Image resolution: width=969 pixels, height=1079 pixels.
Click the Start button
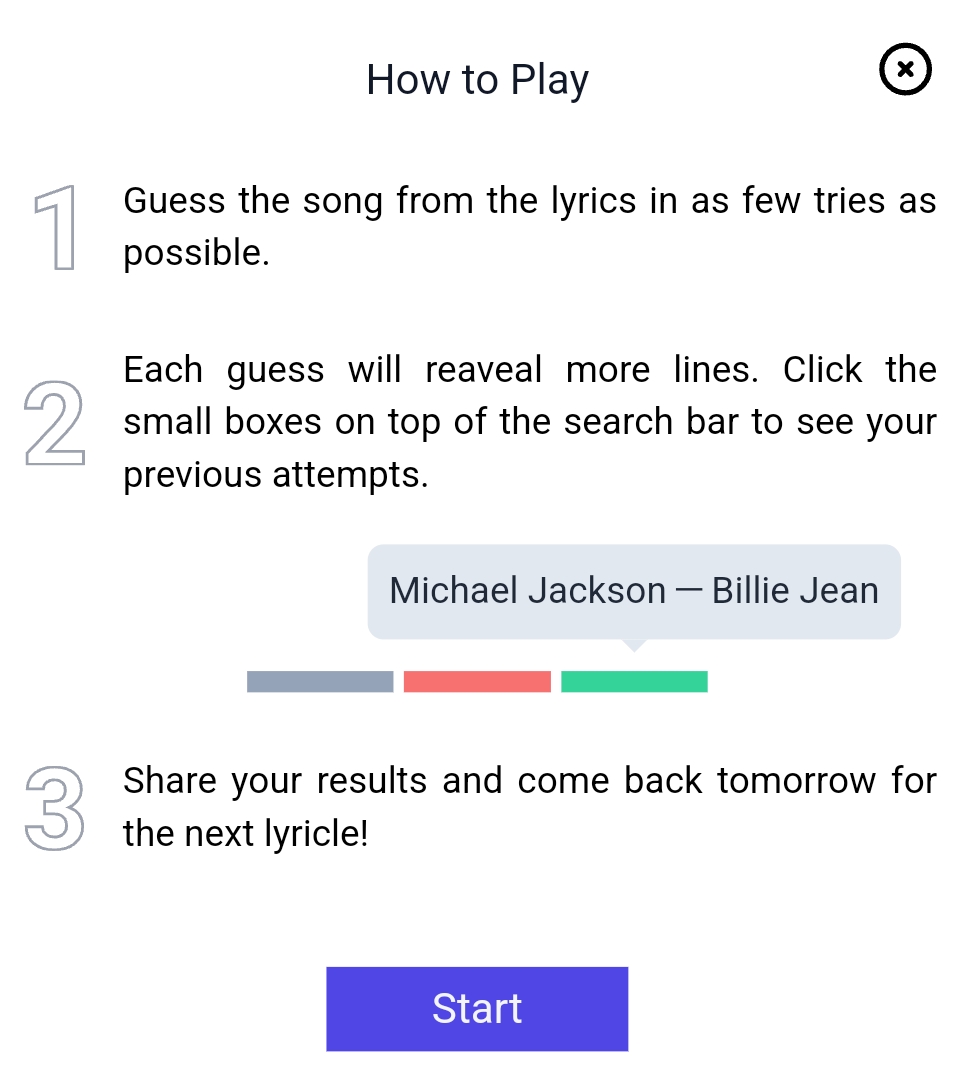coord(477,1008)
